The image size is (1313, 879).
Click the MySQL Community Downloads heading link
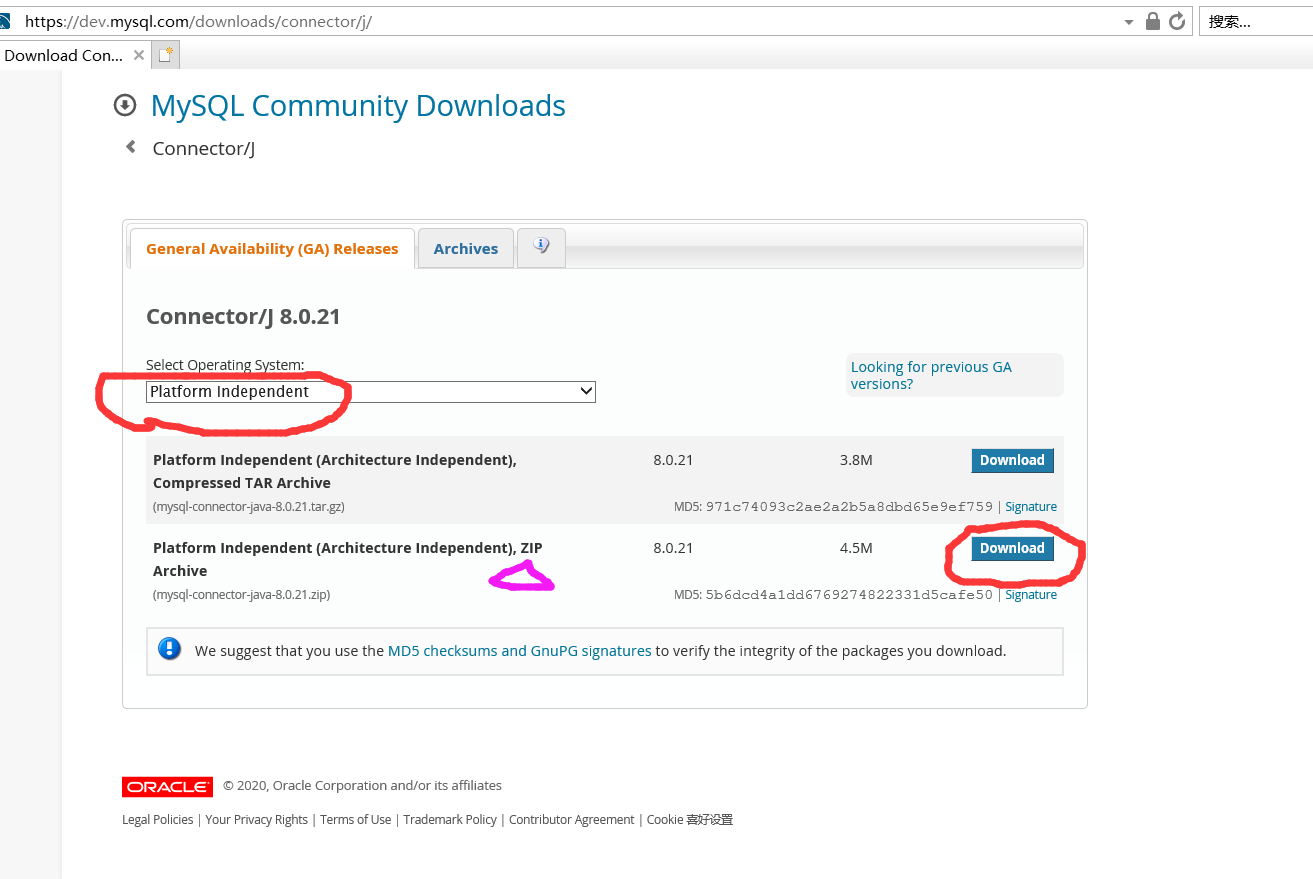click(x=358, y=105)
